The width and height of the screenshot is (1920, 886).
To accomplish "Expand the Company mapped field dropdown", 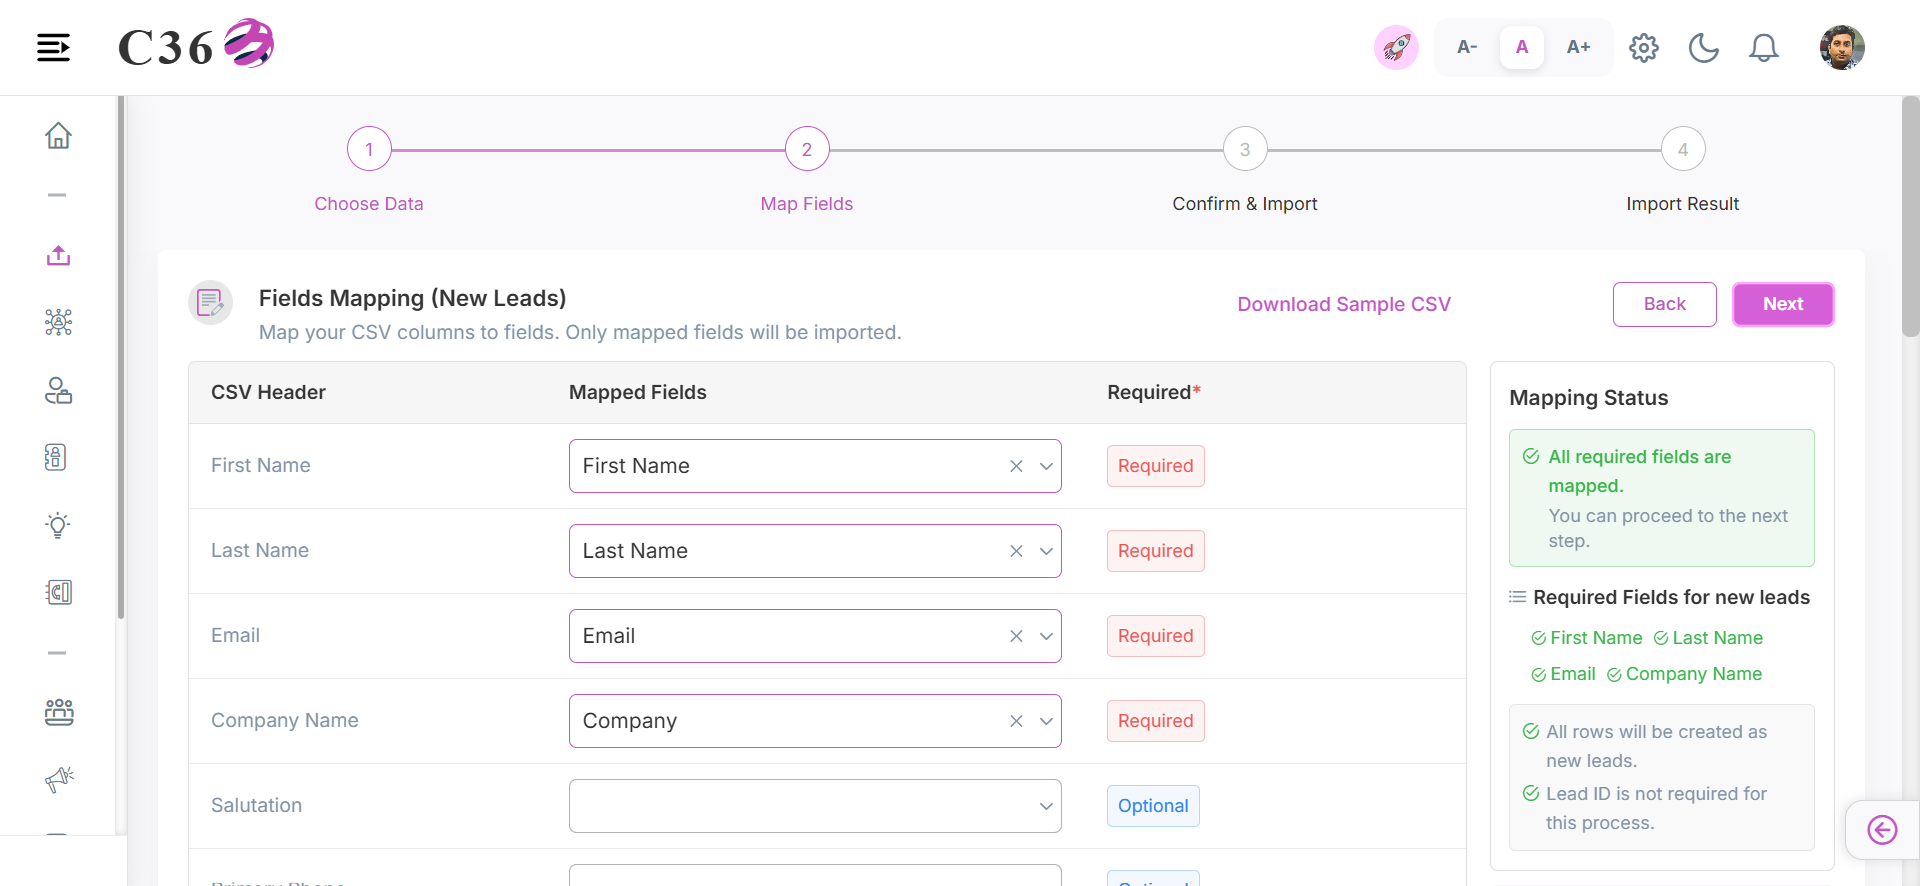I will (x=1046, y=721).
